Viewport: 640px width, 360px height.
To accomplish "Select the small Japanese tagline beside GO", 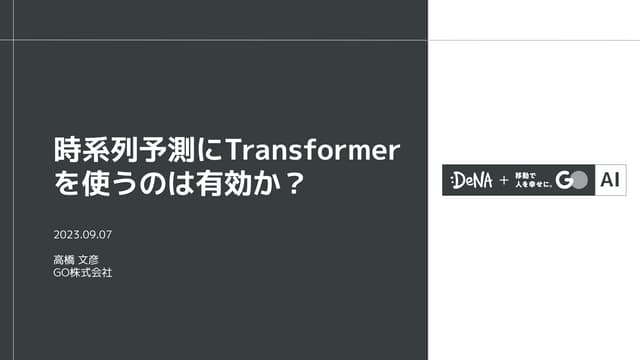I will click(533, 180).
